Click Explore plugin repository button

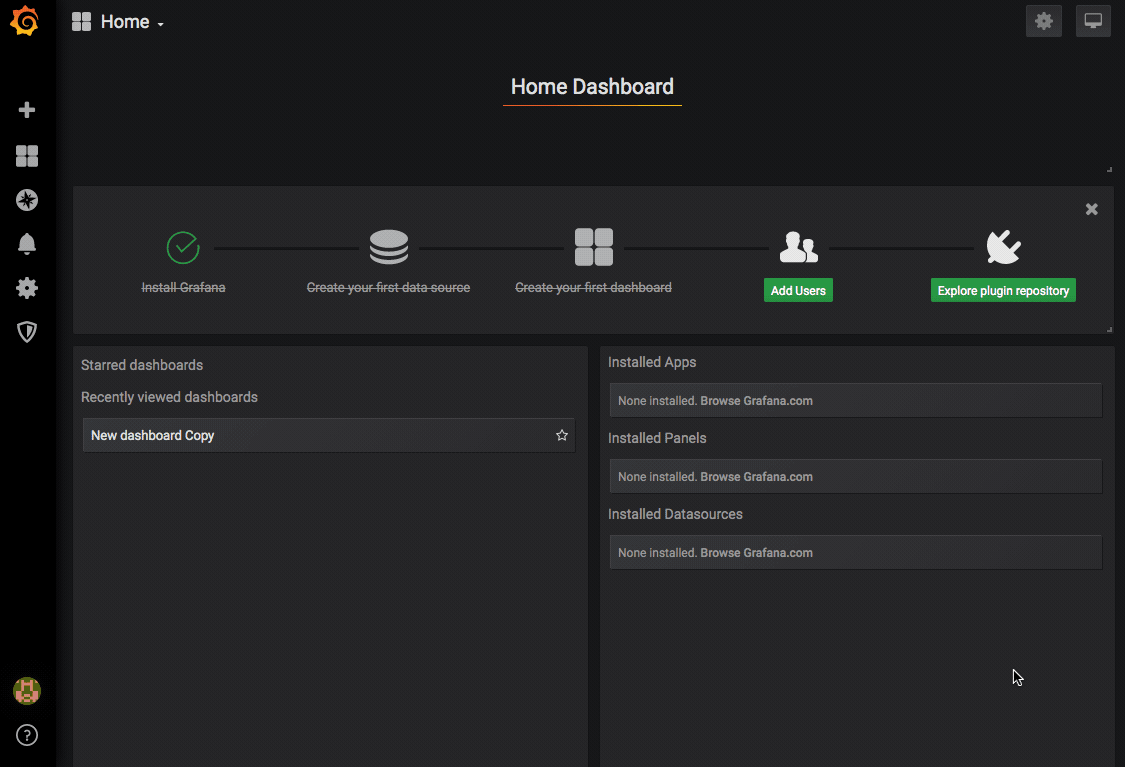pos(1003,291)
